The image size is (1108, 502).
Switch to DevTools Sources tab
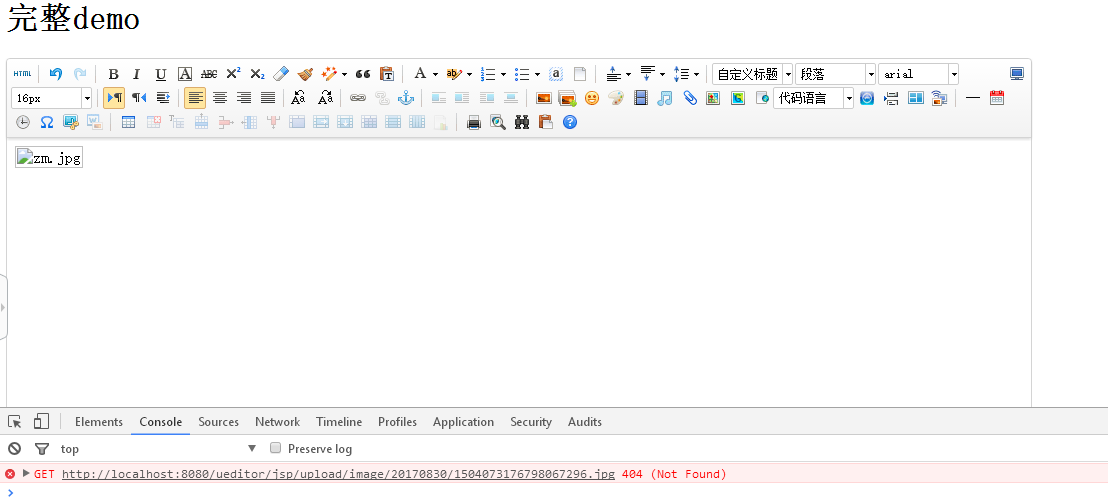(x=218, y=421)
